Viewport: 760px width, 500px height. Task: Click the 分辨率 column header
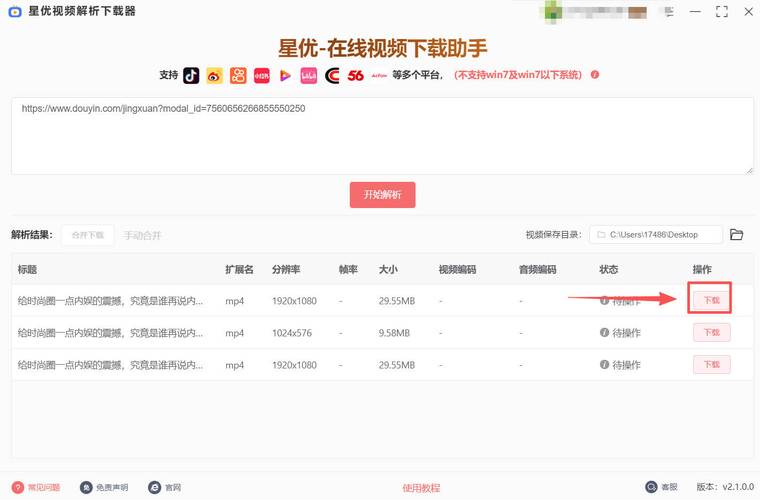tap(286, 269)
